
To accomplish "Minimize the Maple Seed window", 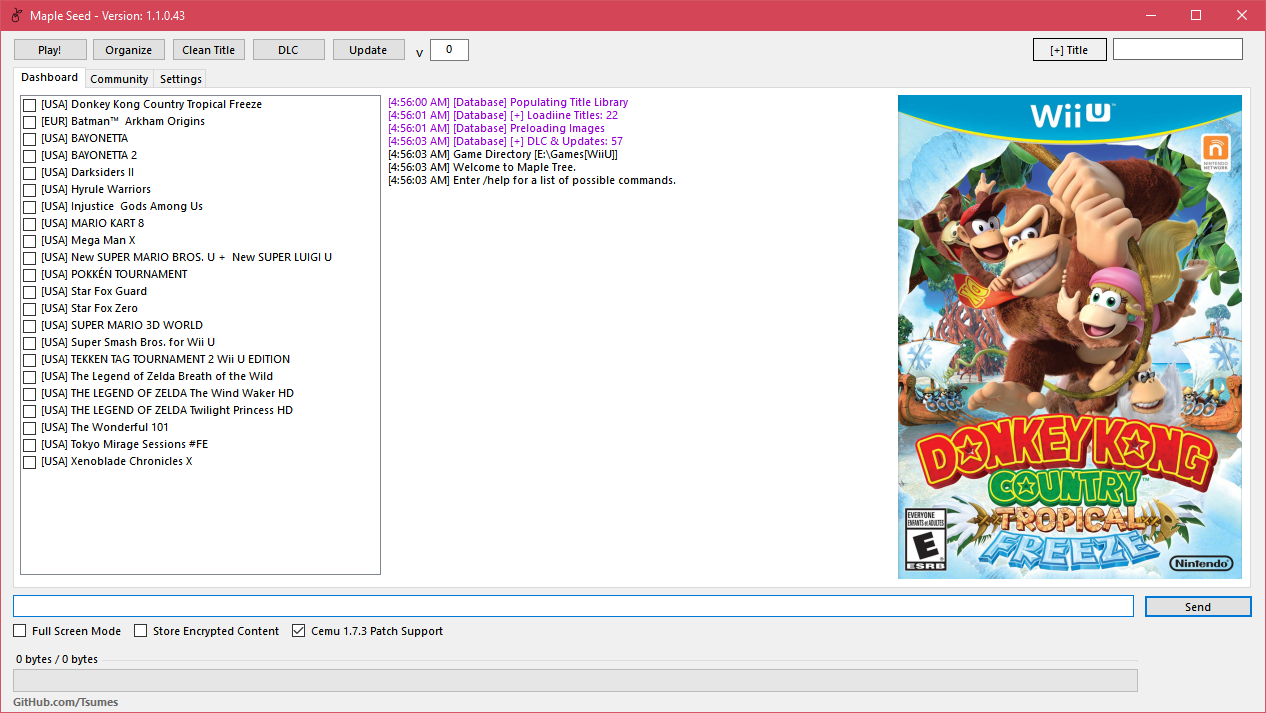I will click(x=1150, y=15).
